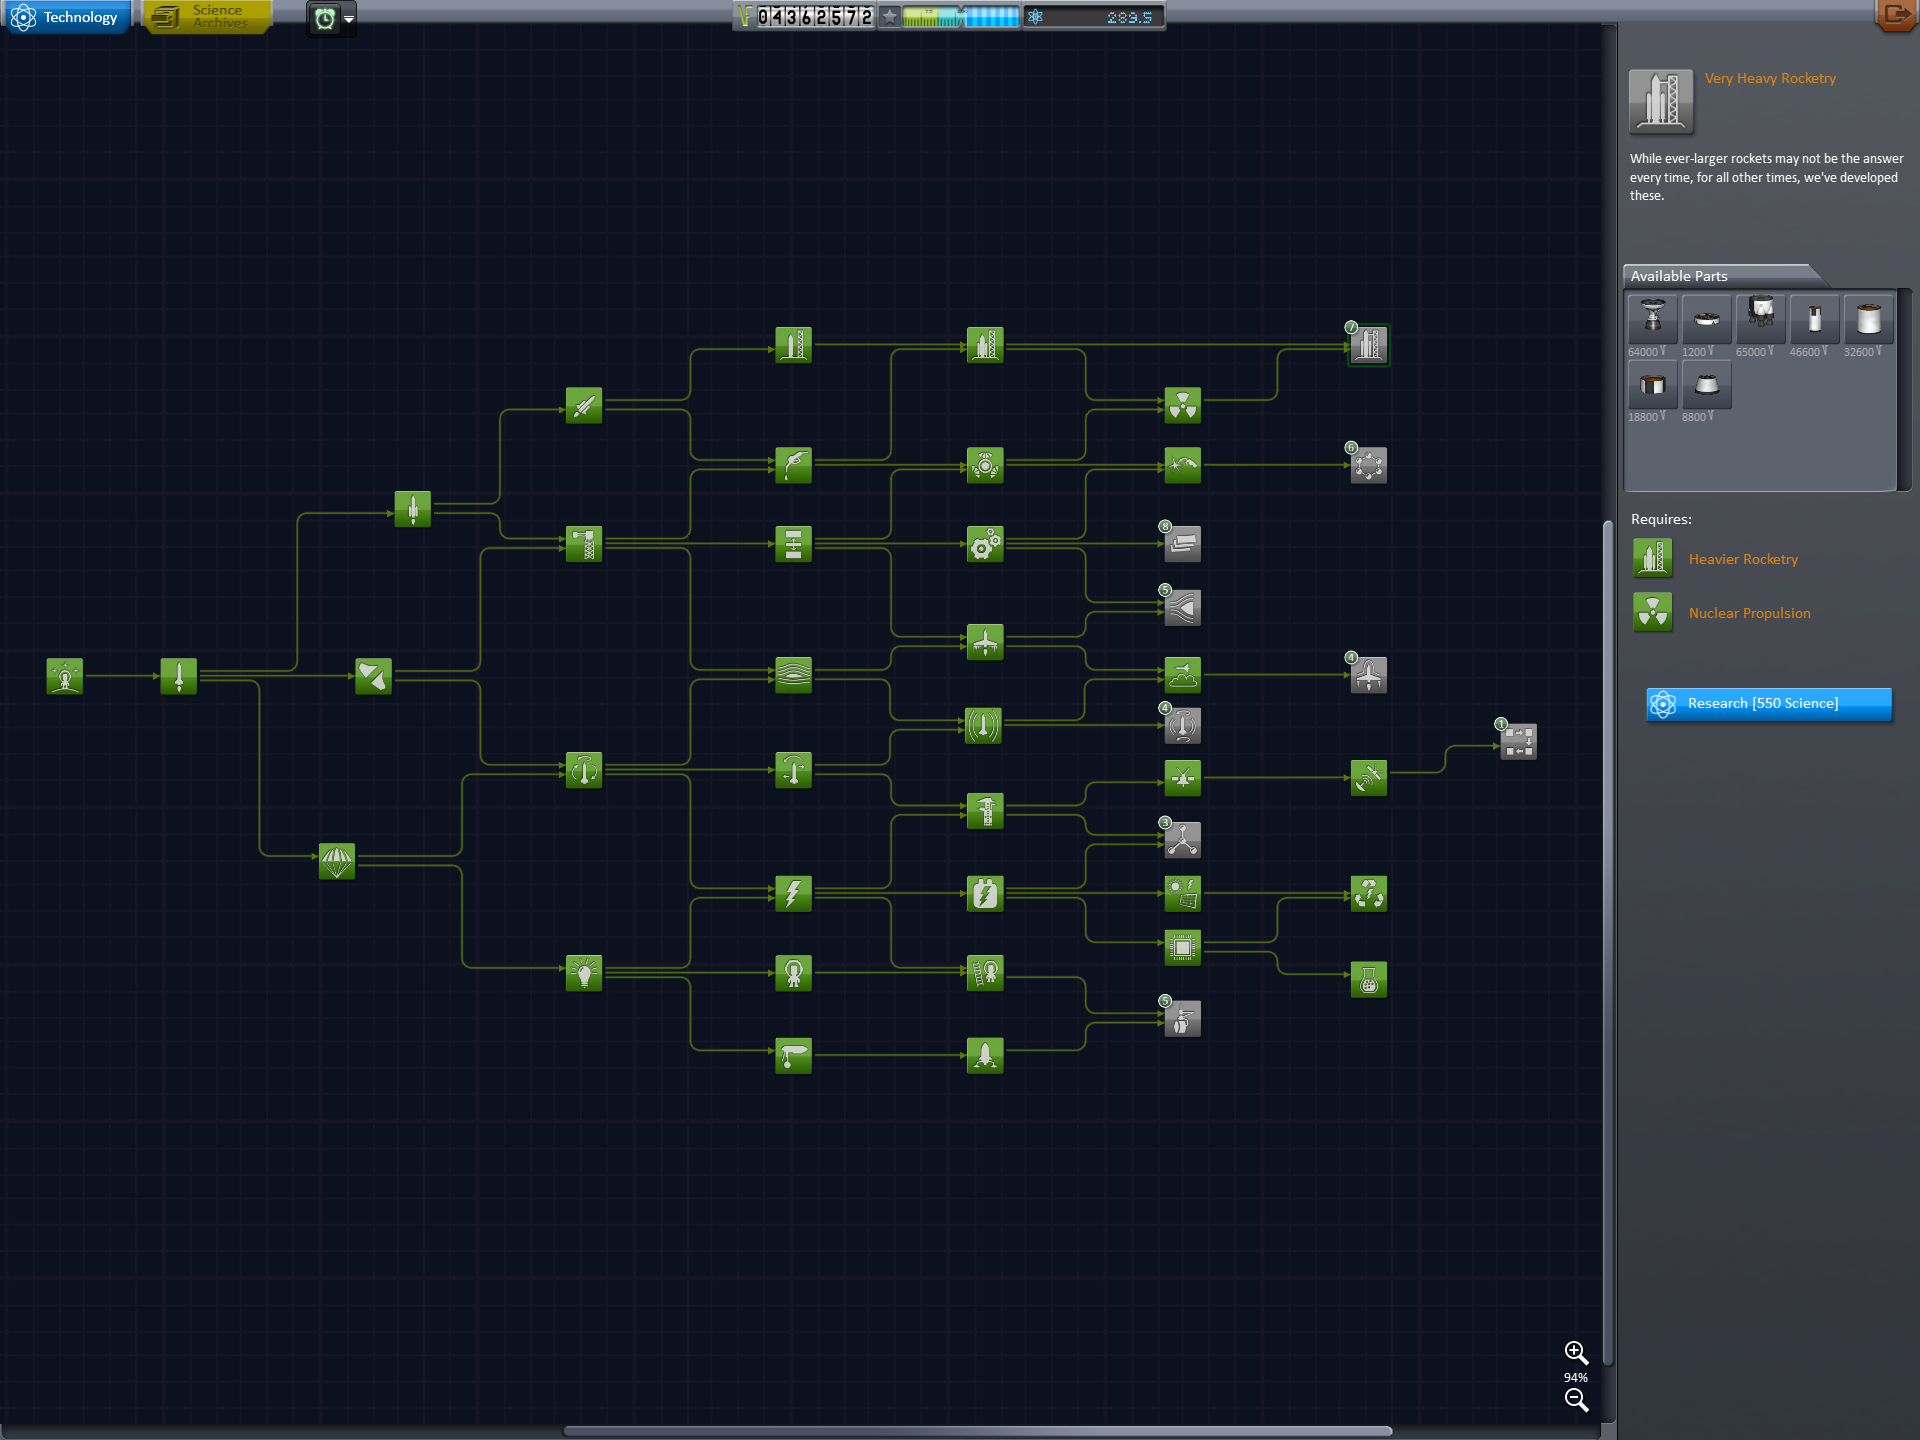Click the recycling arrows tech node
Viewport: 1920px width, 1440px height.
[x=1368, y=894]
